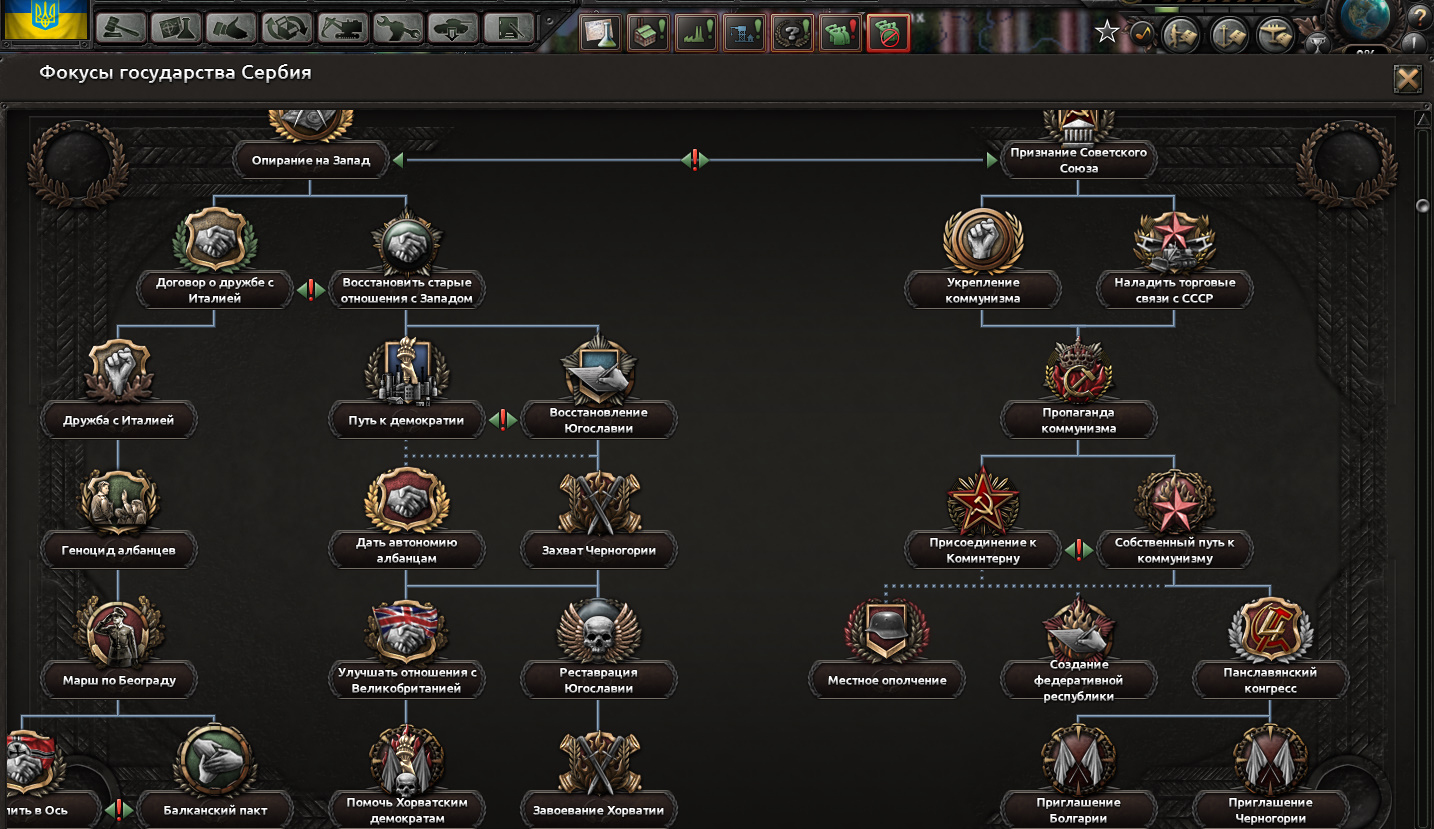
Task: Open the logistics ledger toolbar button
Action: point(509,27)
